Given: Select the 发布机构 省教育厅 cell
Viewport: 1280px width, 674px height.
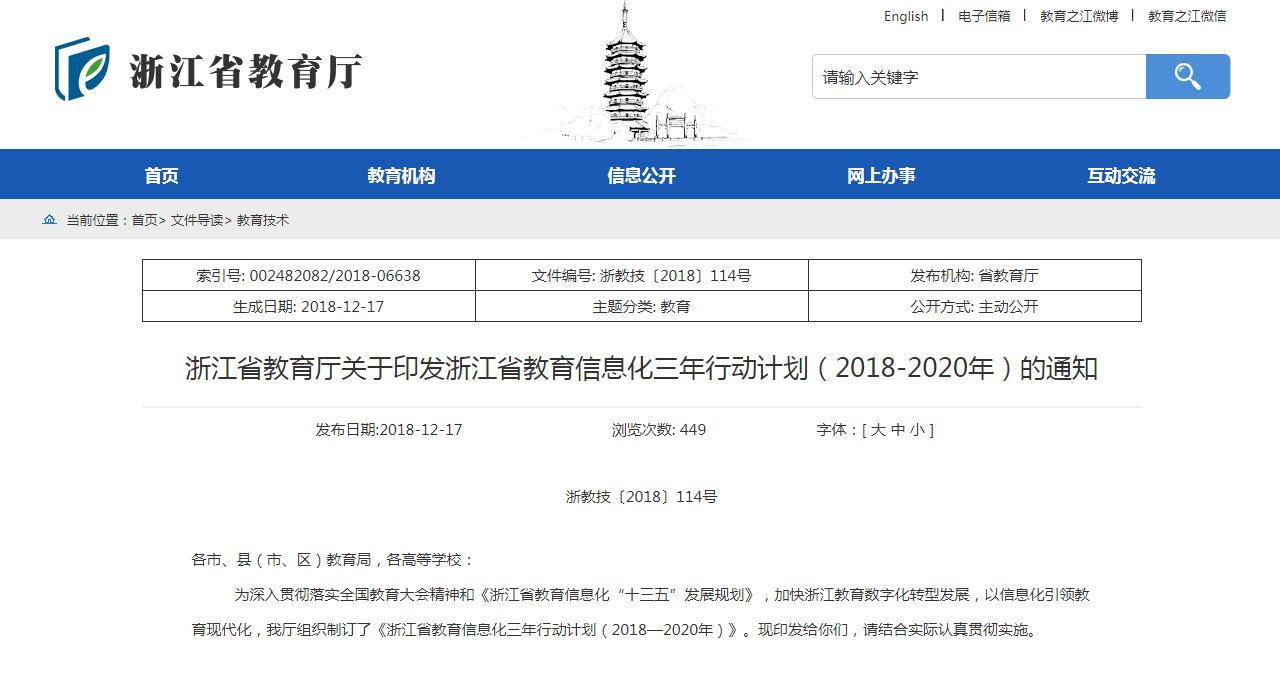Looking at the screenshot, I should 975,276.
